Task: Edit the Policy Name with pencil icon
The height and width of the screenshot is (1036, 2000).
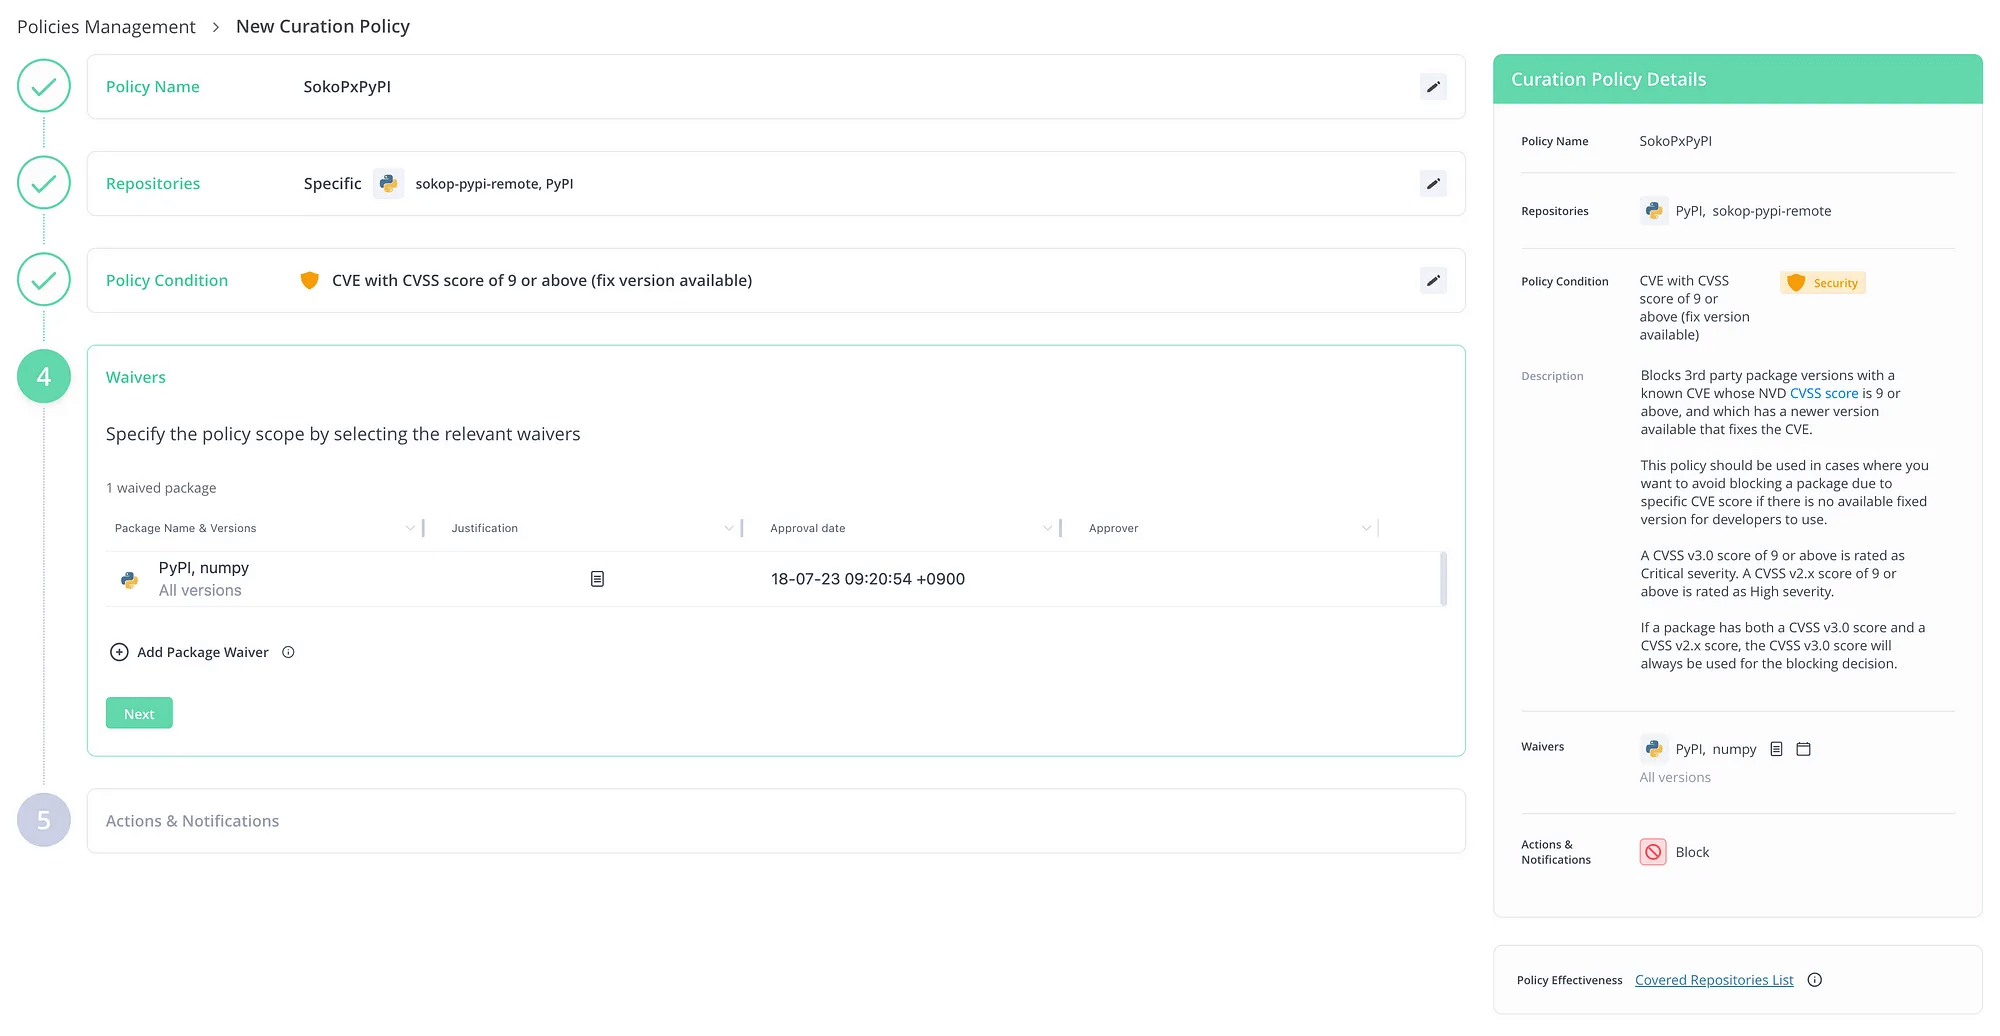Action: [x=1432, y=87]
